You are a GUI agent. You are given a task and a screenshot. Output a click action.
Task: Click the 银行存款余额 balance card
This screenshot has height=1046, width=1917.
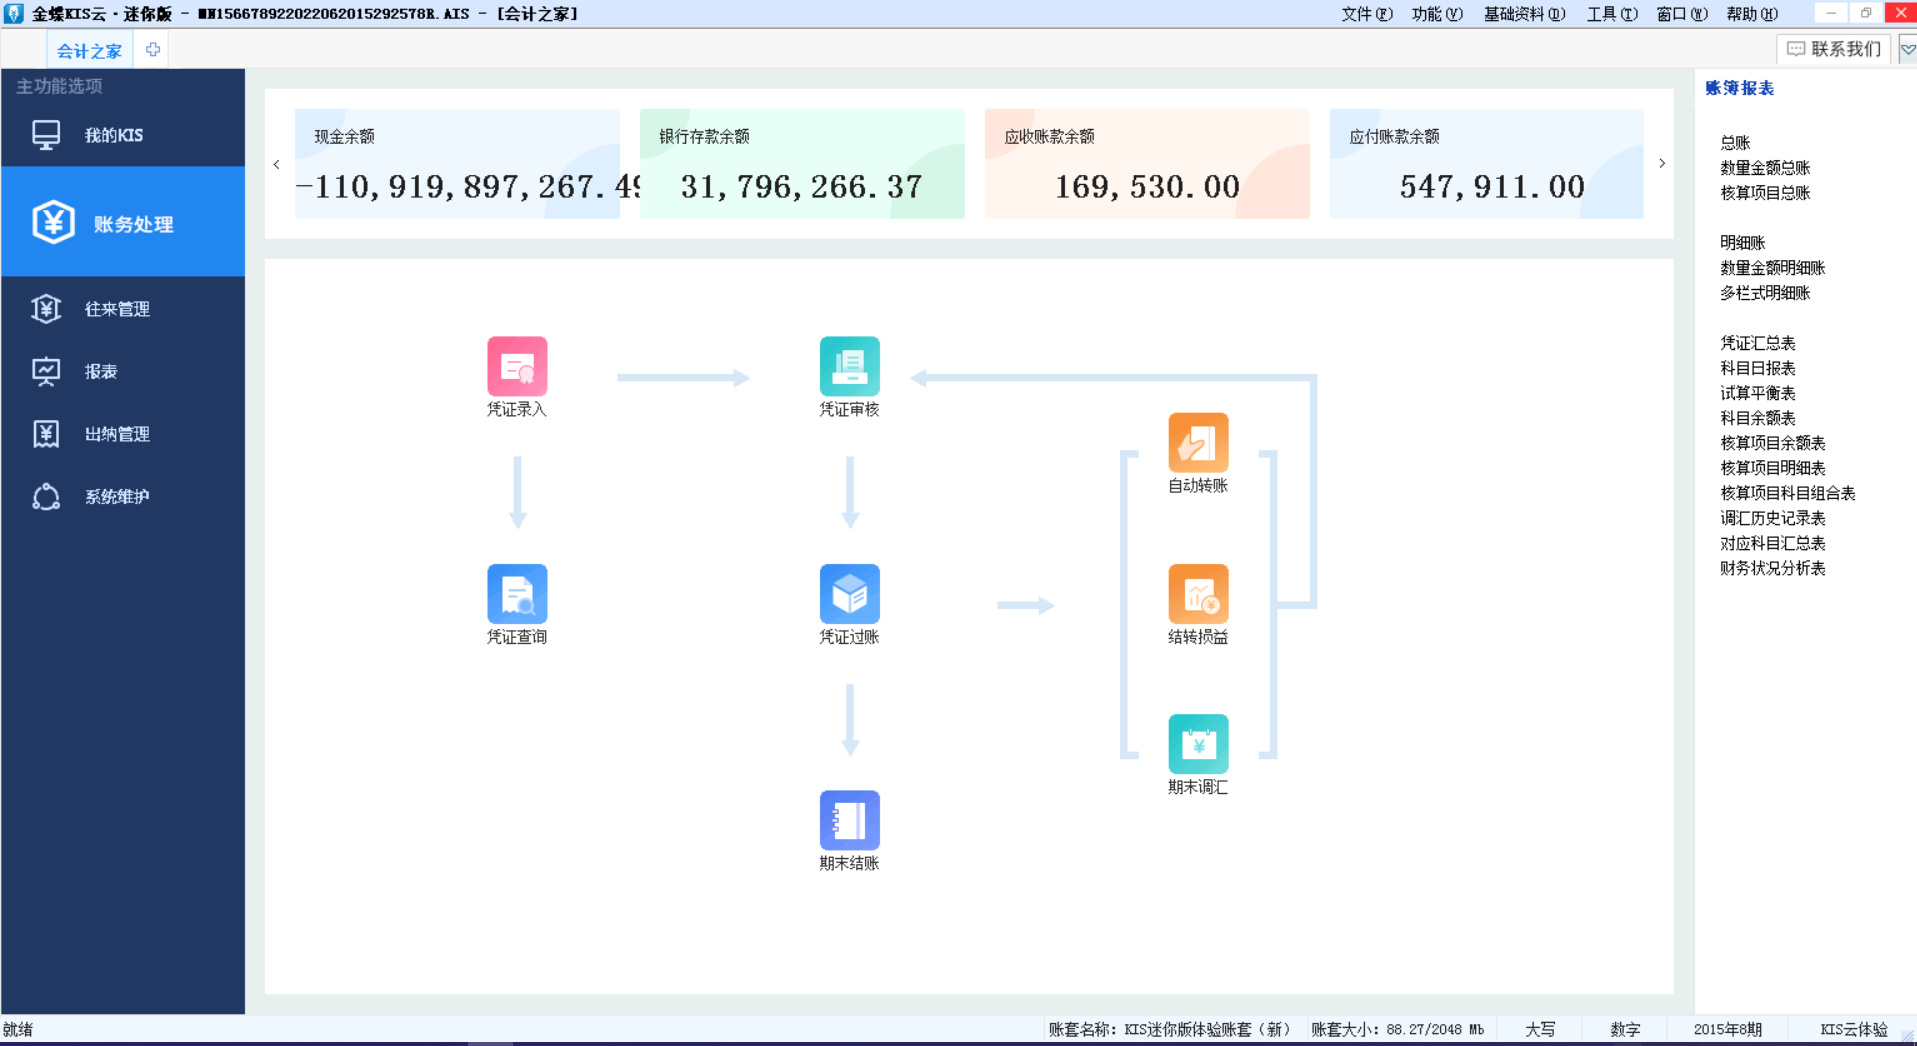(801, 164)
